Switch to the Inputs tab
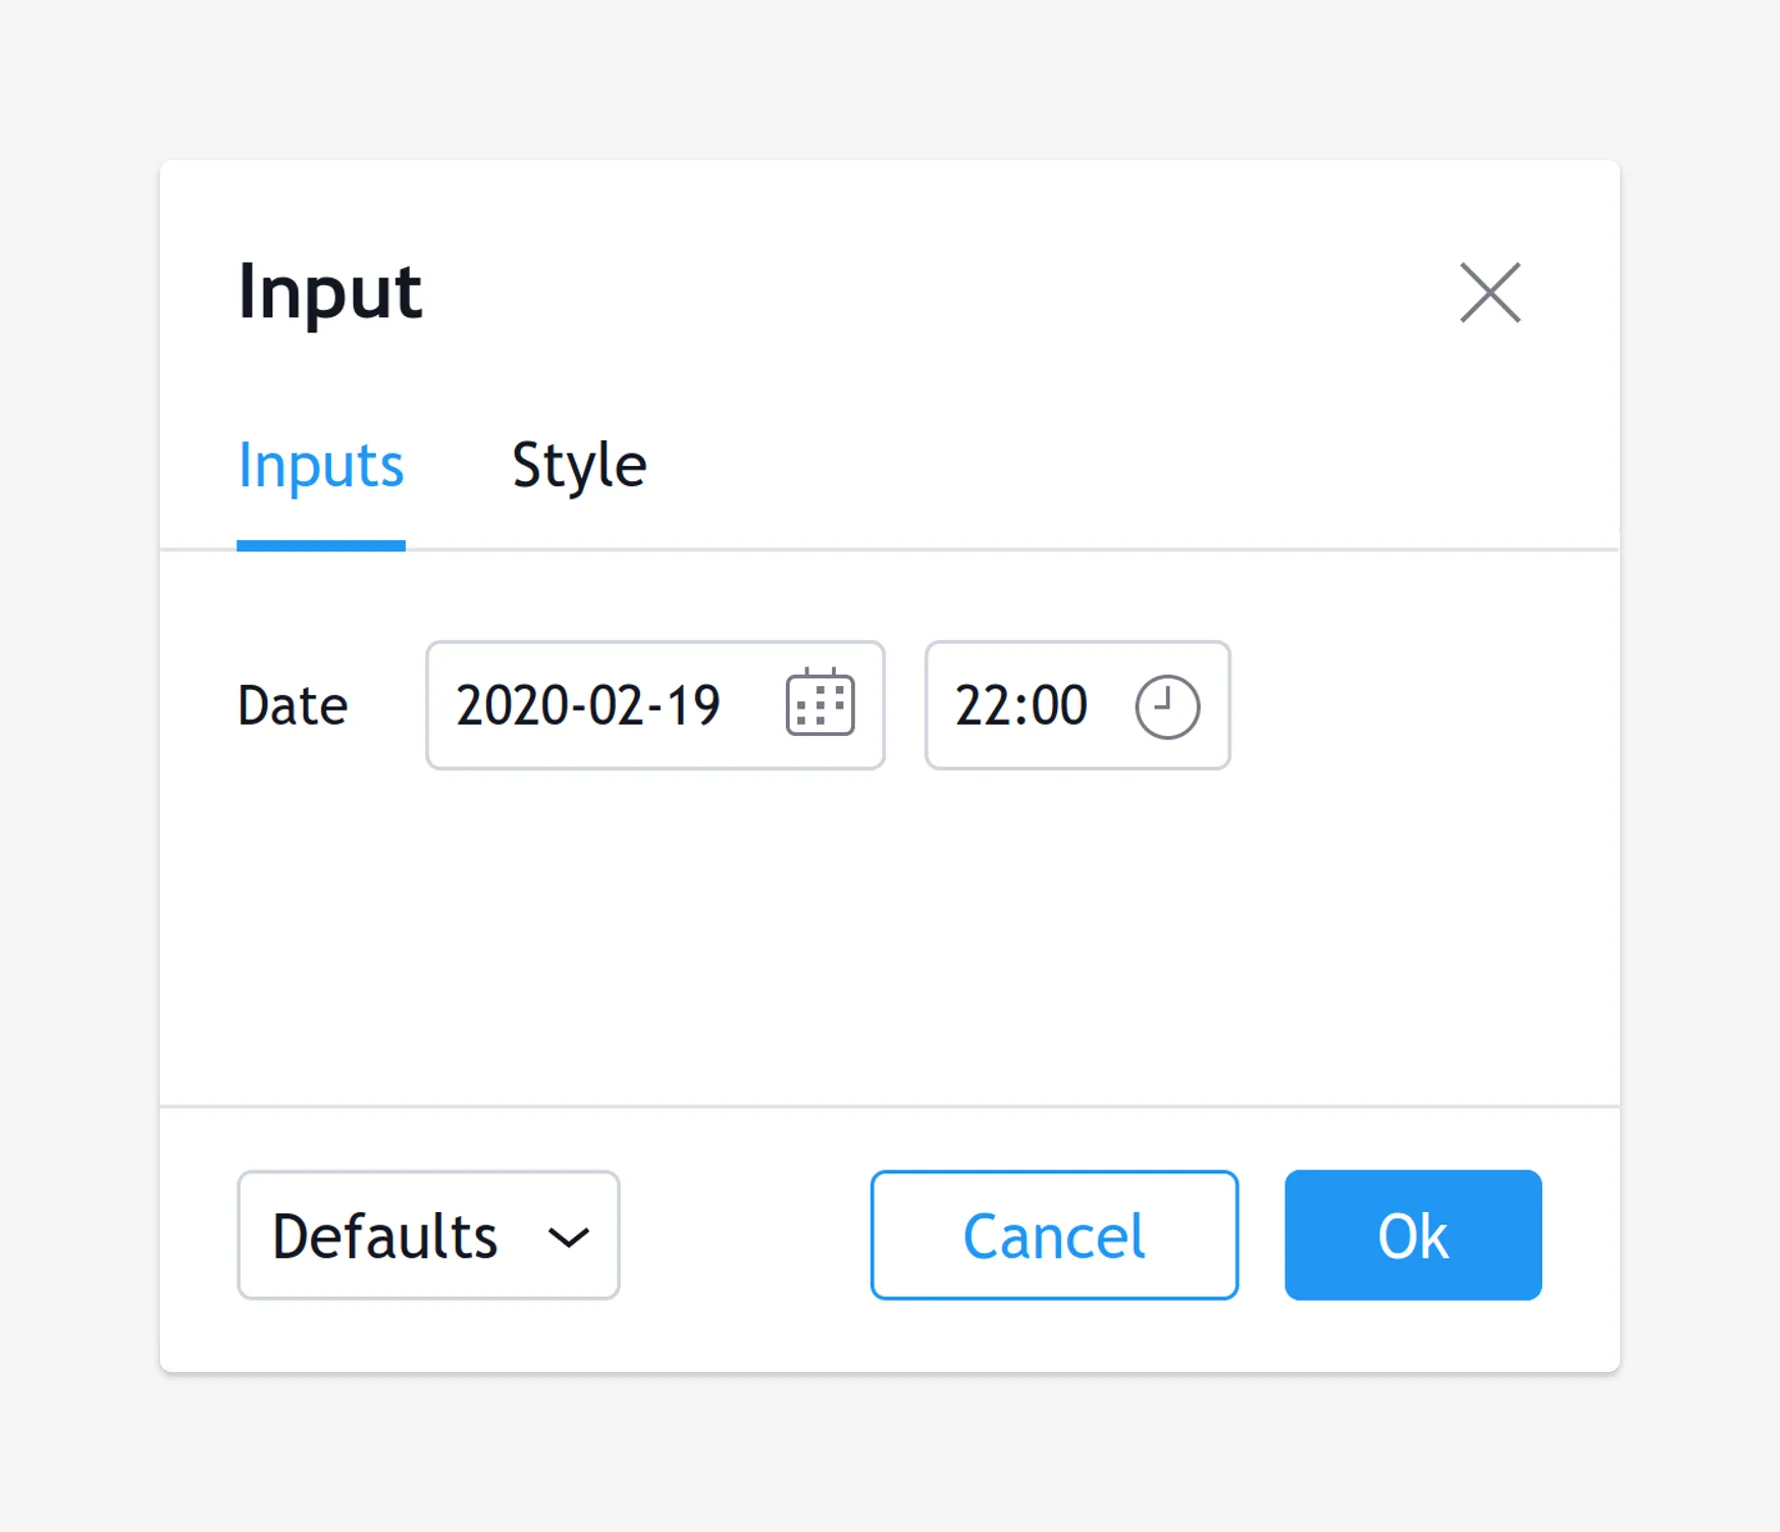This screenshot has width=1780, height=1532. coord(321,465)
